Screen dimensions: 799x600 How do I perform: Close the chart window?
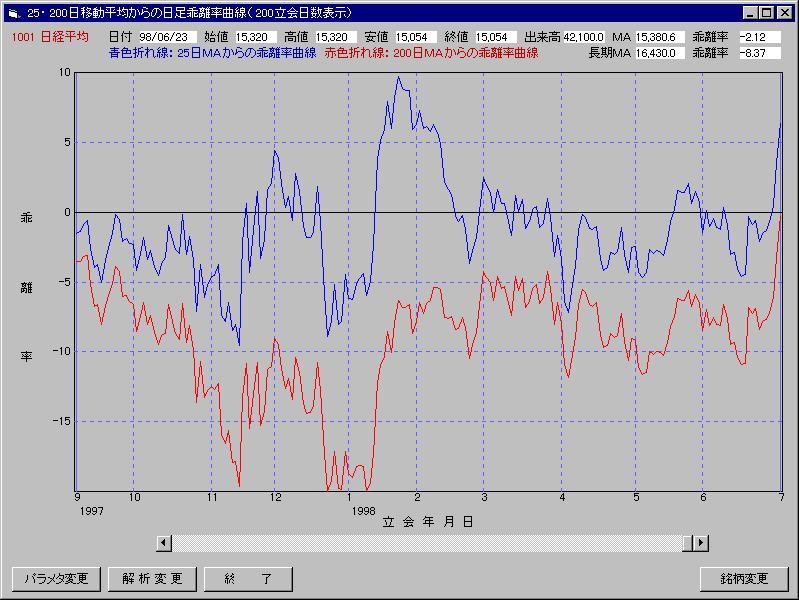[783, 13]
